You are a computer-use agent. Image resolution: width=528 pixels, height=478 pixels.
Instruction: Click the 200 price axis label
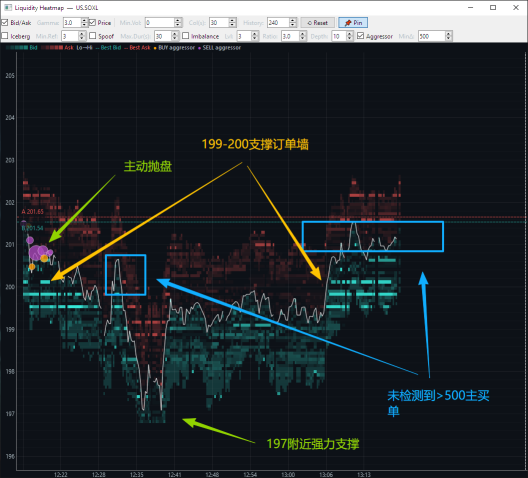[10, 287]
